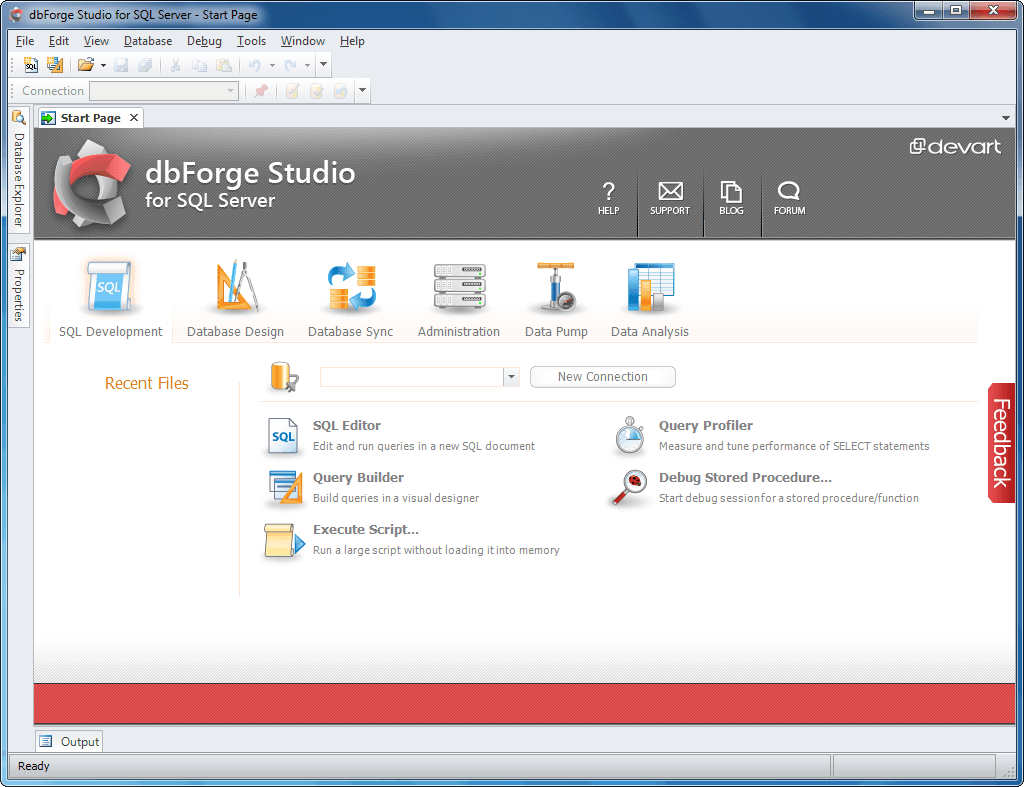Select the Database Design category
The image size is (1024, 787).
235,299
